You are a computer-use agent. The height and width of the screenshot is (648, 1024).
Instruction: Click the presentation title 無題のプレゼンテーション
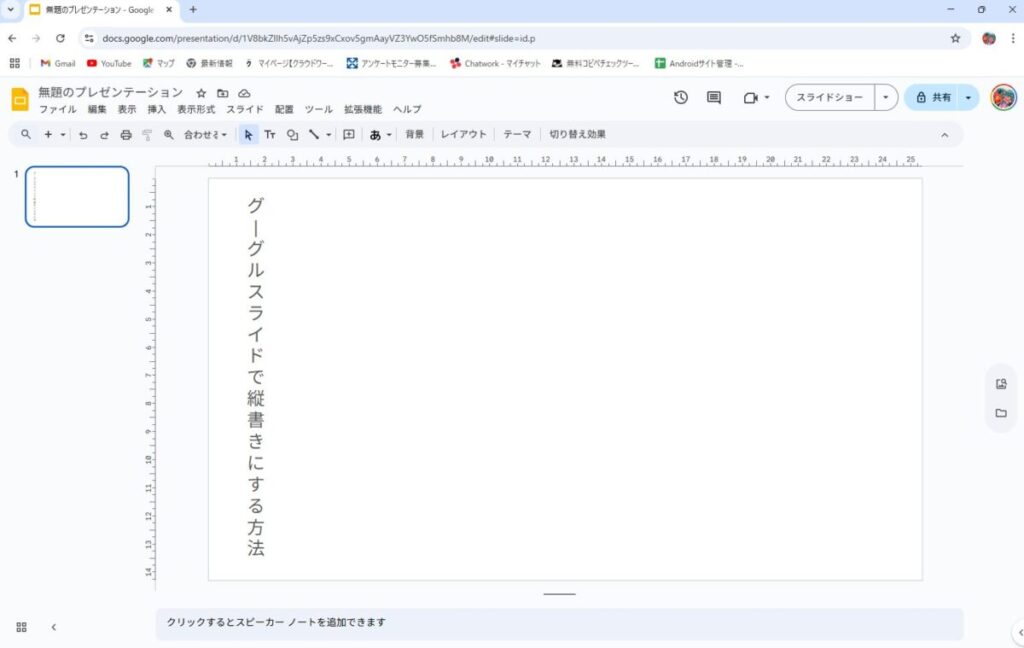click(x=110, y=93)
